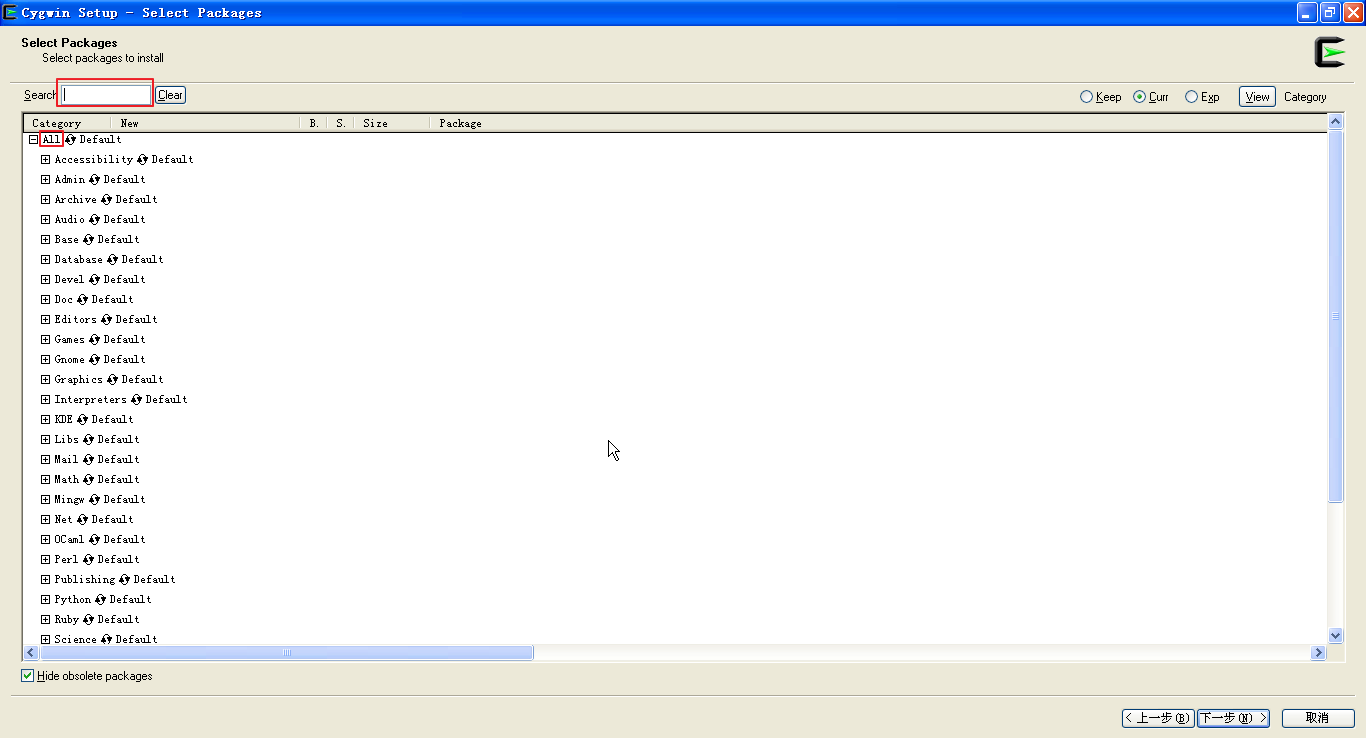Click the cycle icon next to Graphics

112,380
